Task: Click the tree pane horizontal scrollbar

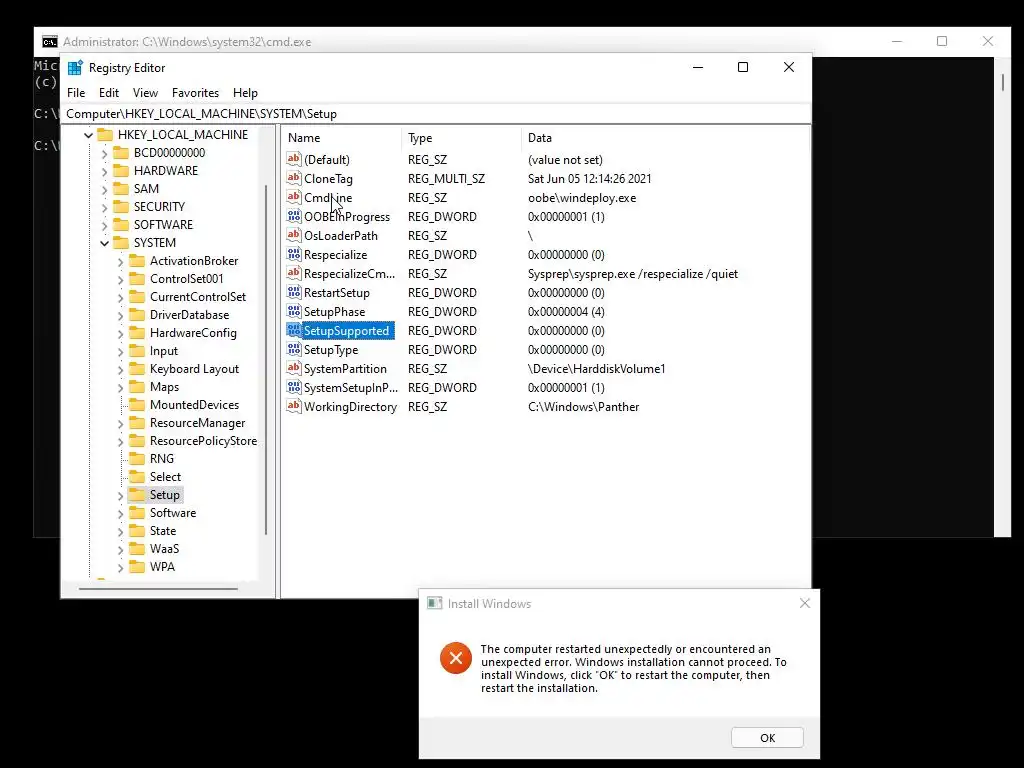Action: click(x=158, y=588)
